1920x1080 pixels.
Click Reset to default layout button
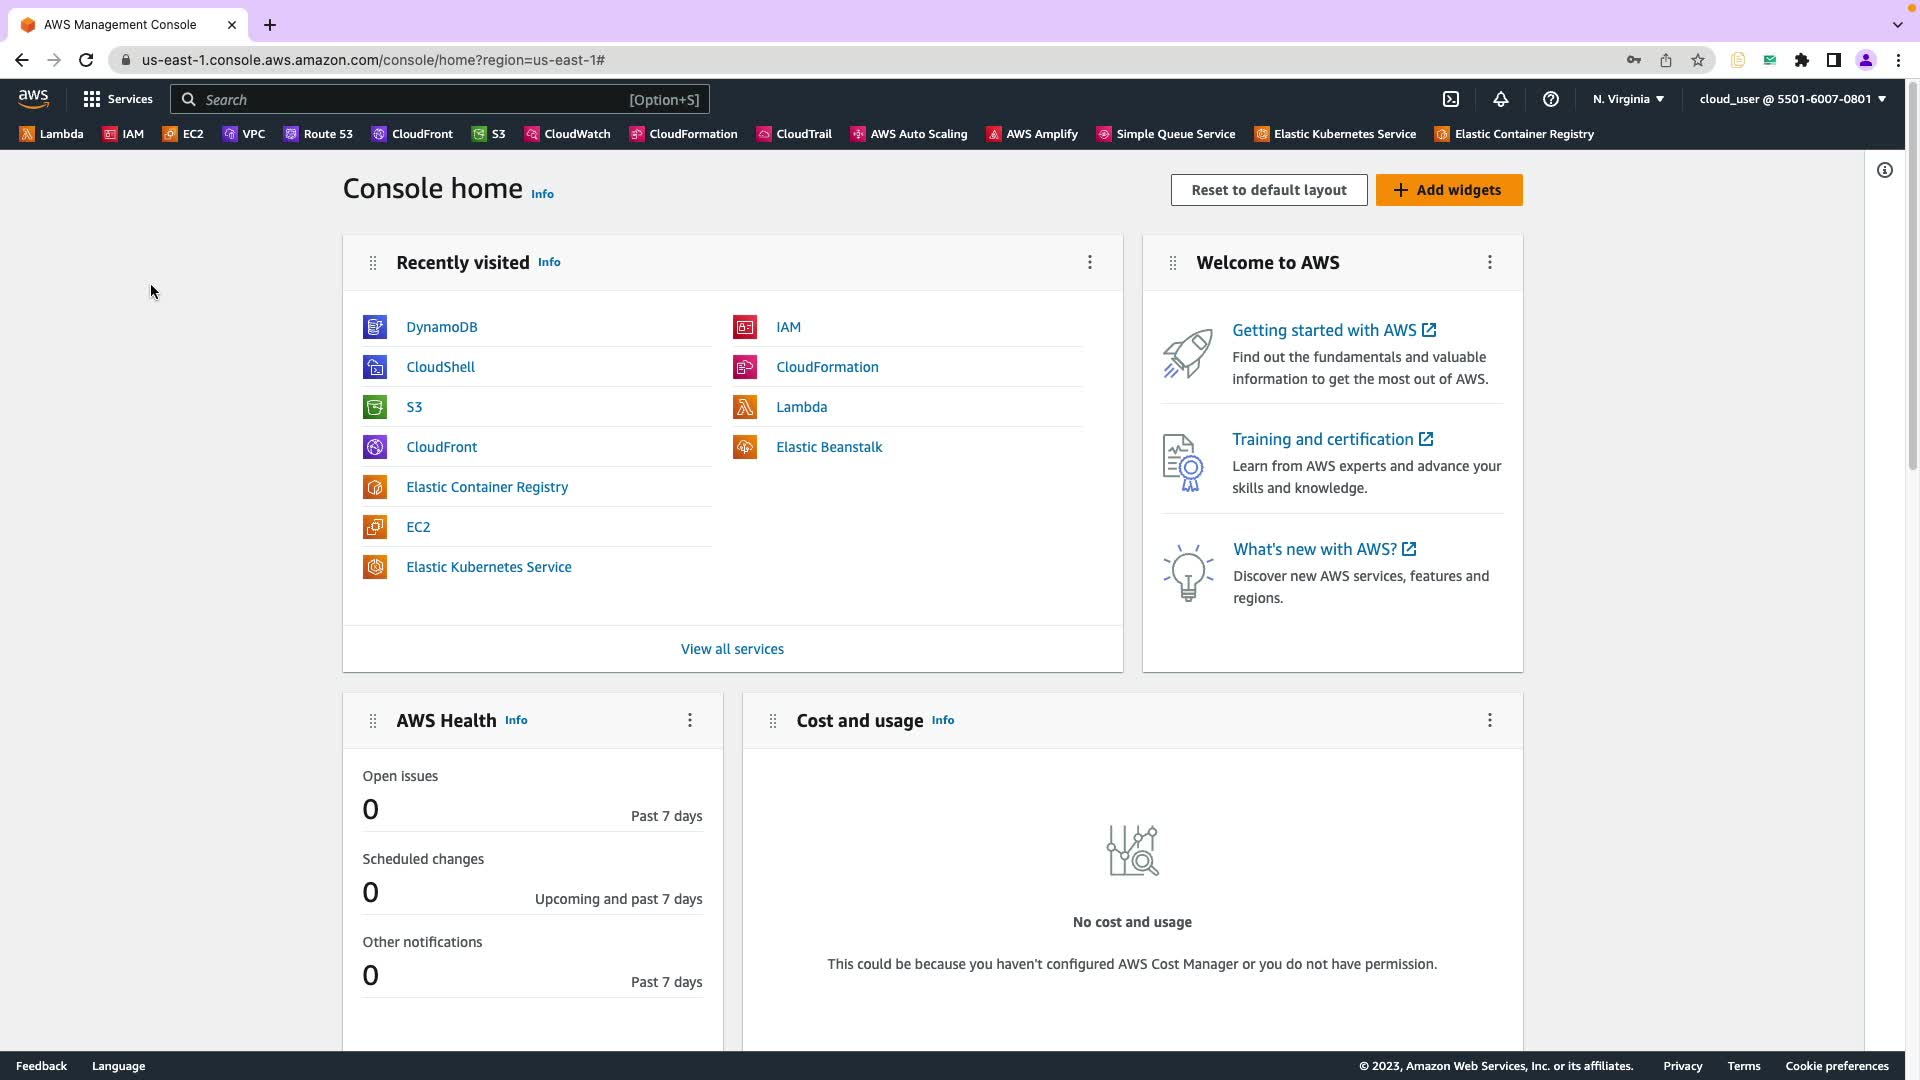1269,190
